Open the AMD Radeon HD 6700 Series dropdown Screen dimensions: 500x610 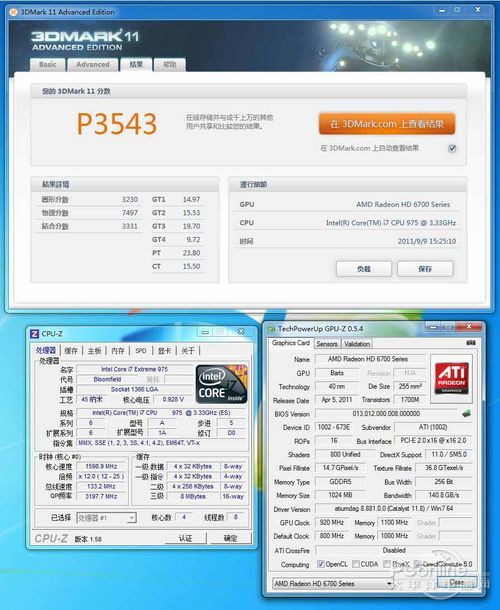332,584
